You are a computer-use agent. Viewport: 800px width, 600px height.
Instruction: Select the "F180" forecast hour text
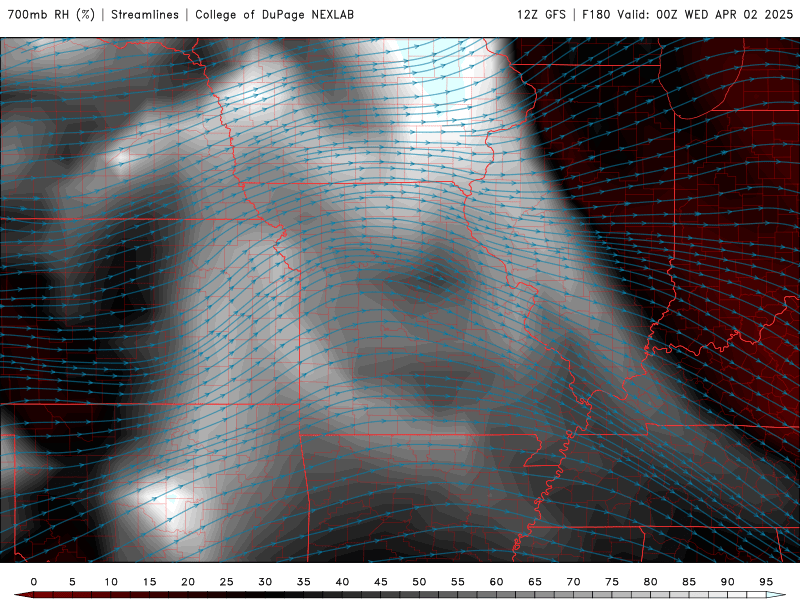coord(596,15)
